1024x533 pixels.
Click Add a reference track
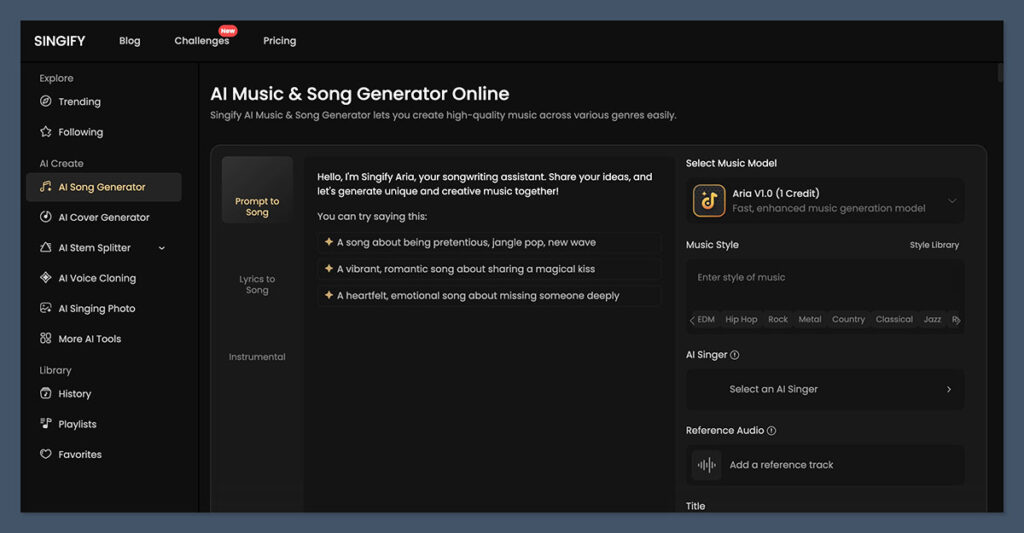coord(825,465)
